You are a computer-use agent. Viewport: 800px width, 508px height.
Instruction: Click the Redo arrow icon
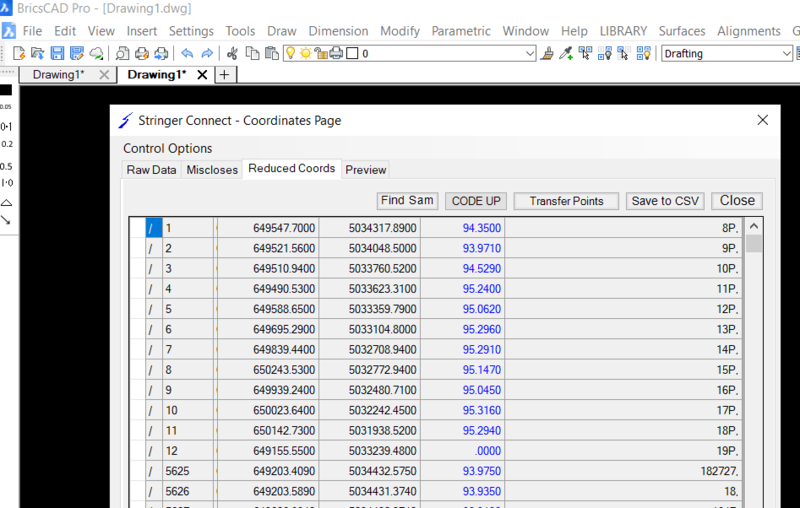coord(207,53)
